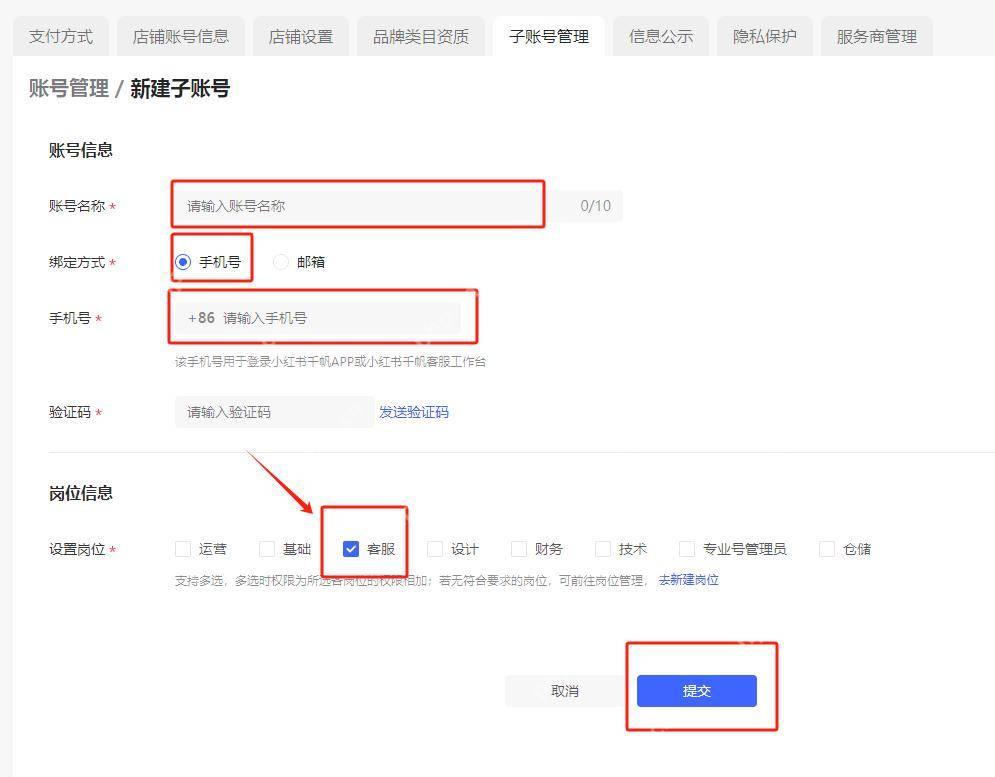
Task: Click the 设置岗位 field label
Action: pyautogui.click(x=77, y=549)
